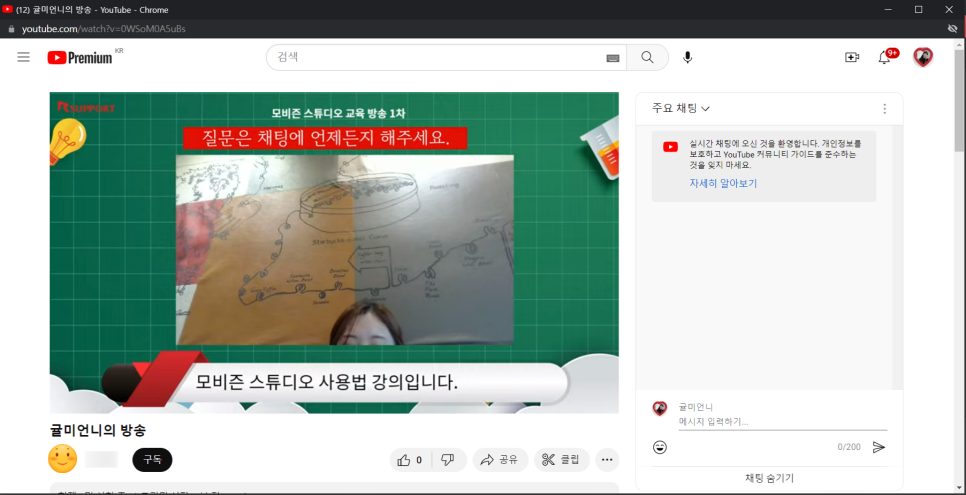Go to YouTube Premium home logo
966x495 pixels.
point(80,57)
